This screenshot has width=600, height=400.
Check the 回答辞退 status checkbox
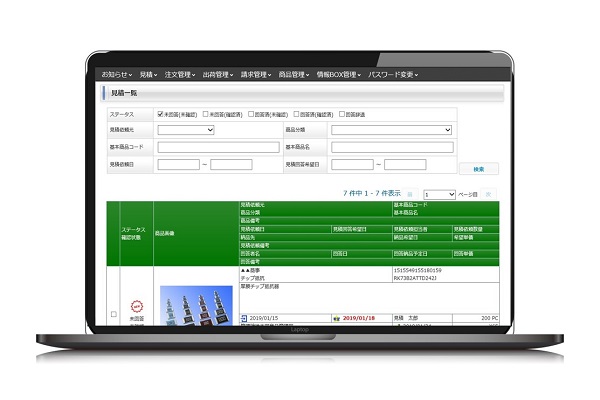(x=342, y=114)
